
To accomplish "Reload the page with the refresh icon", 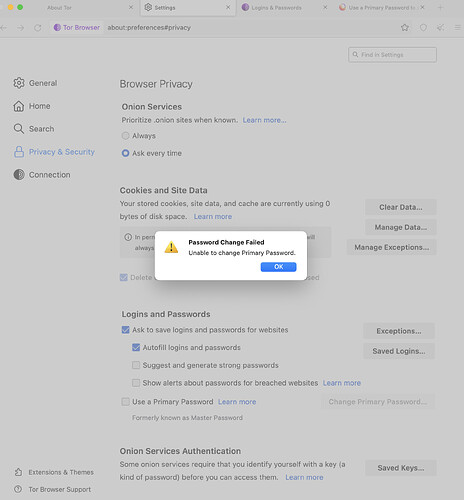I will click(x=38, y=28).
